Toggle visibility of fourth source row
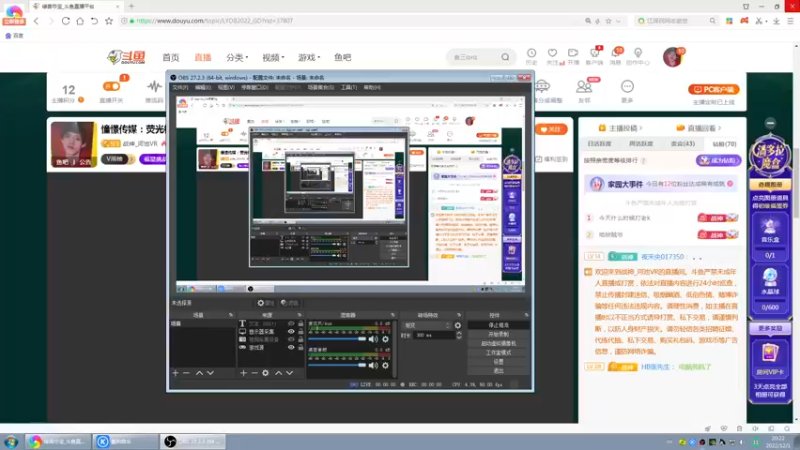This screenshot has height=450, width=800. coord(291,347)
